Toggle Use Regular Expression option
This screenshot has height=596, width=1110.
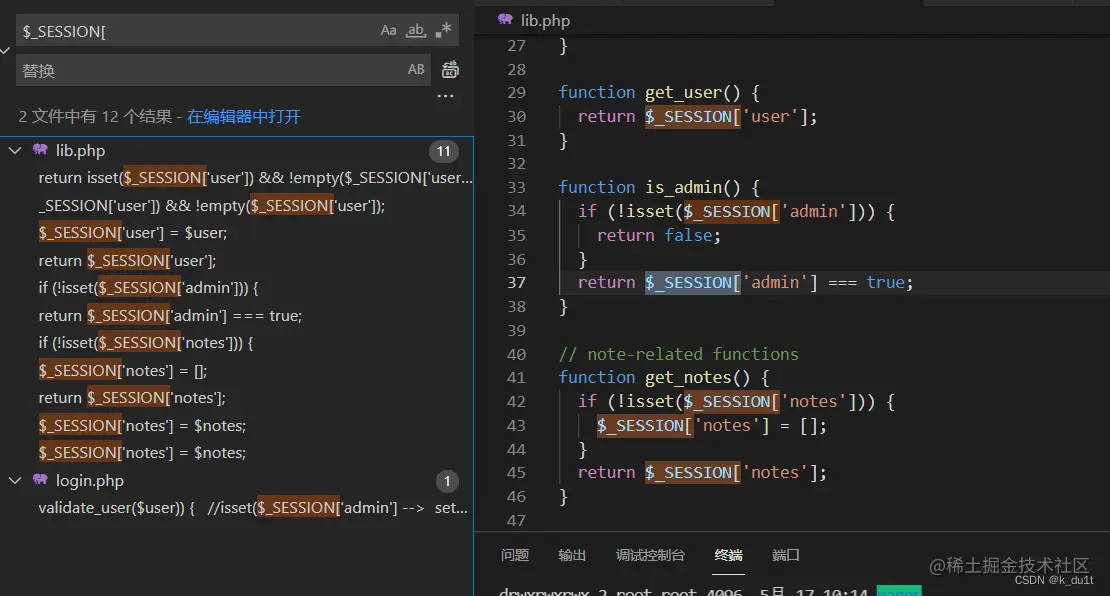coord(443,30)
